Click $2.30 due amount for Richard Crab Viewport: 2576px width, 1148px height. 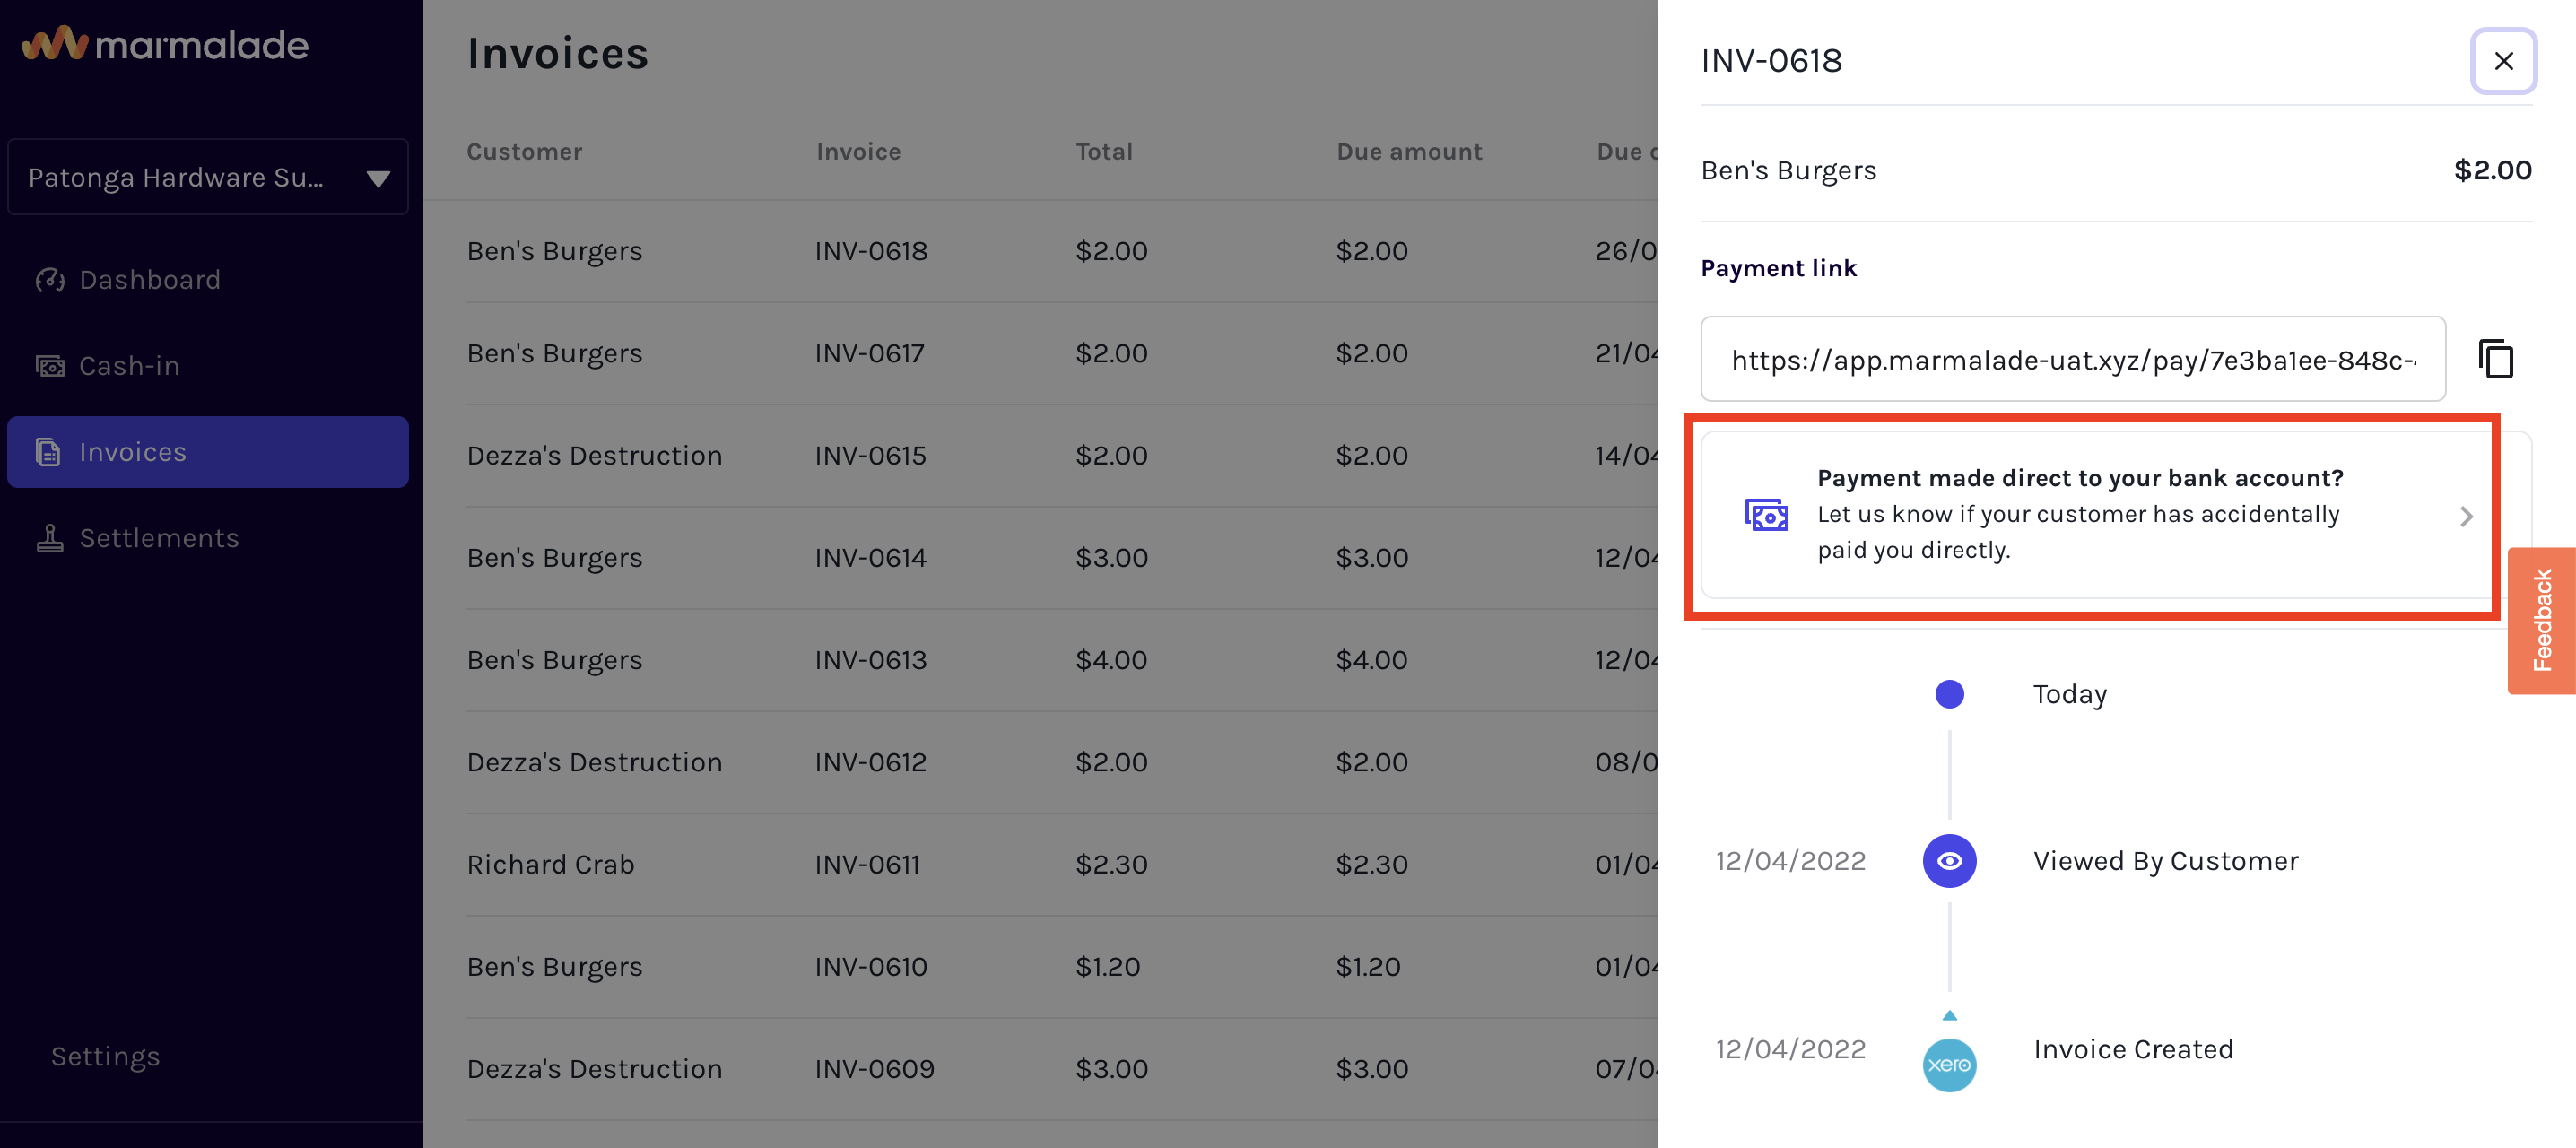1371,864
